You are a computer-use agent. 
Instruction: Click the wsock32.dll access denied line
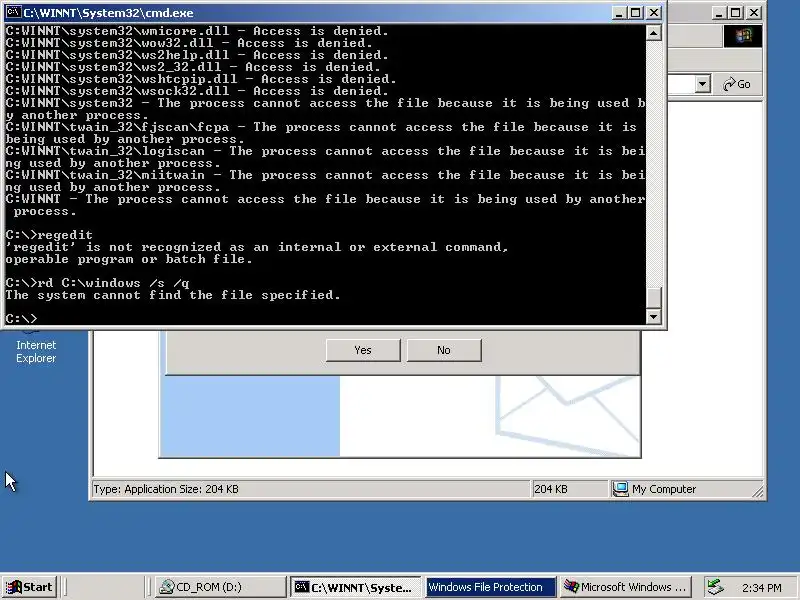tap(197, 91)
